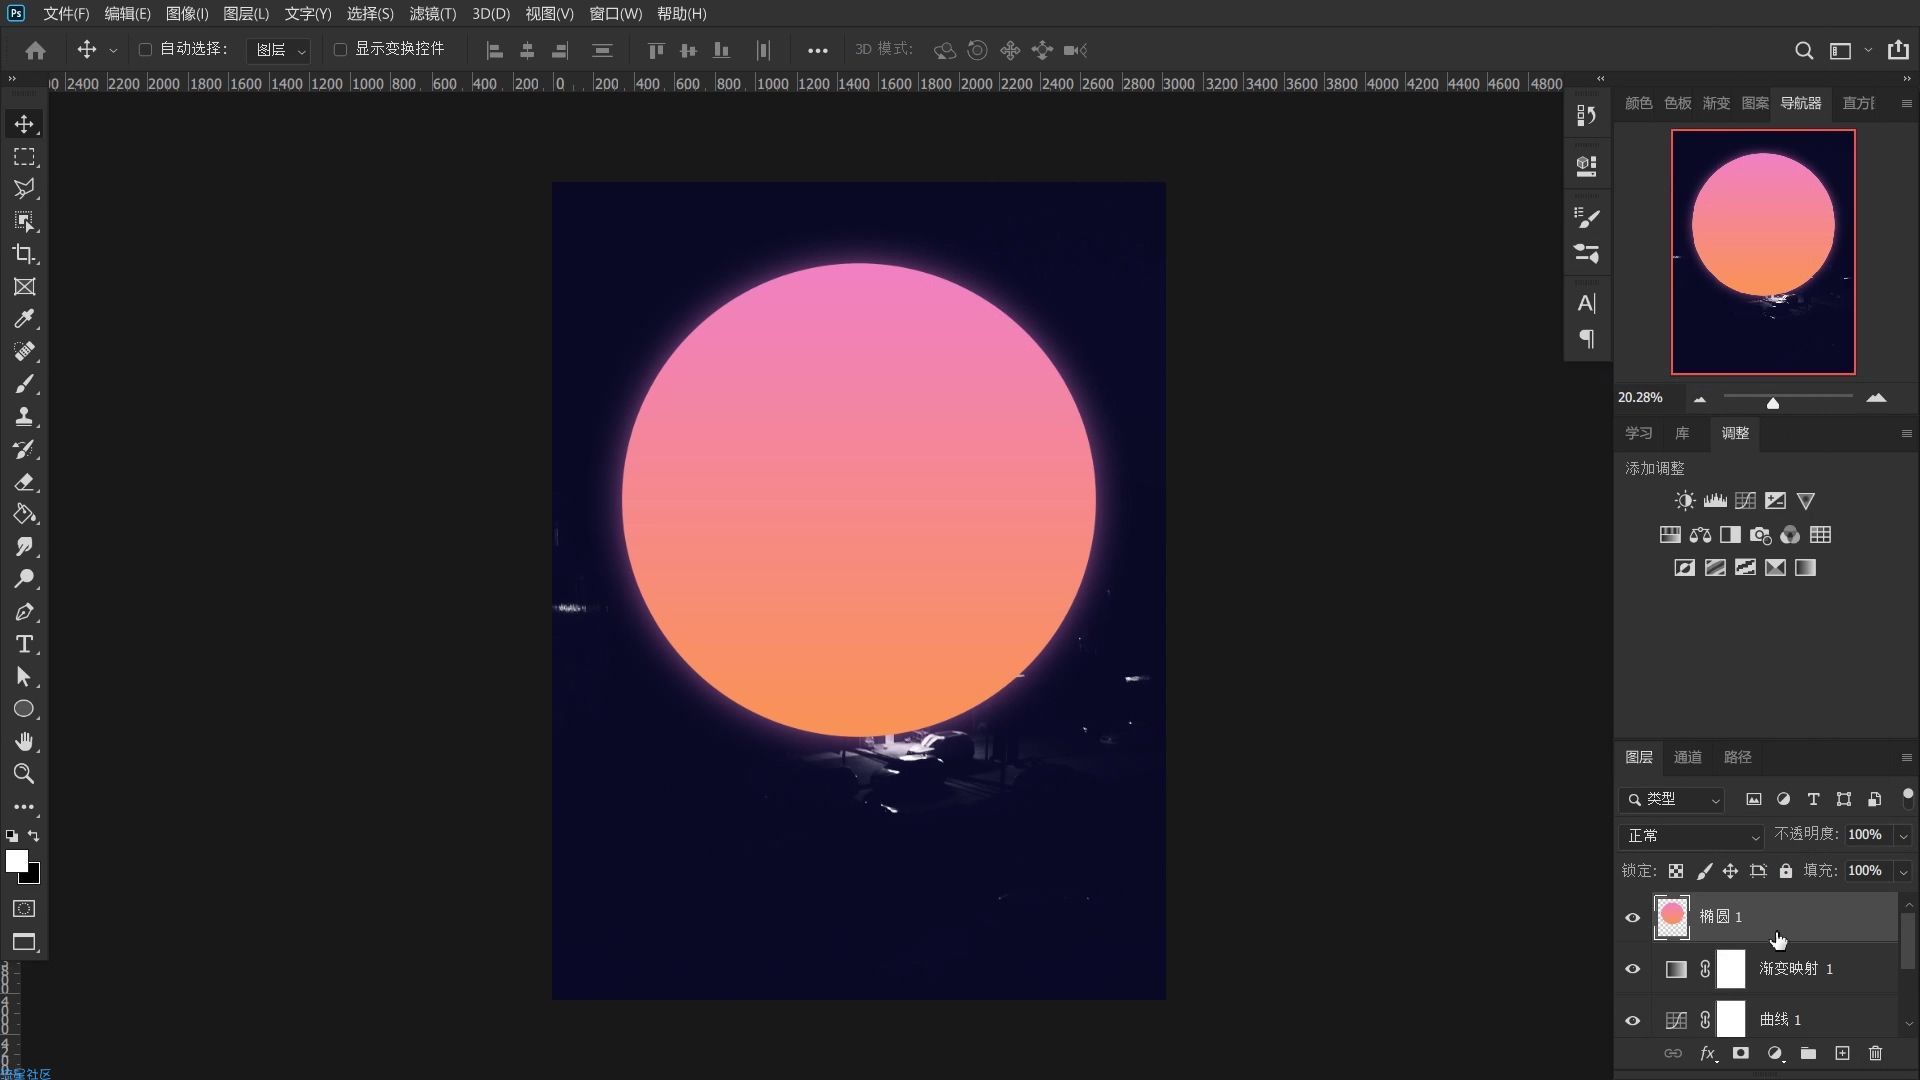Open the Move tool preset picker arrow
1920x1080 pixels.
(113, 50)
